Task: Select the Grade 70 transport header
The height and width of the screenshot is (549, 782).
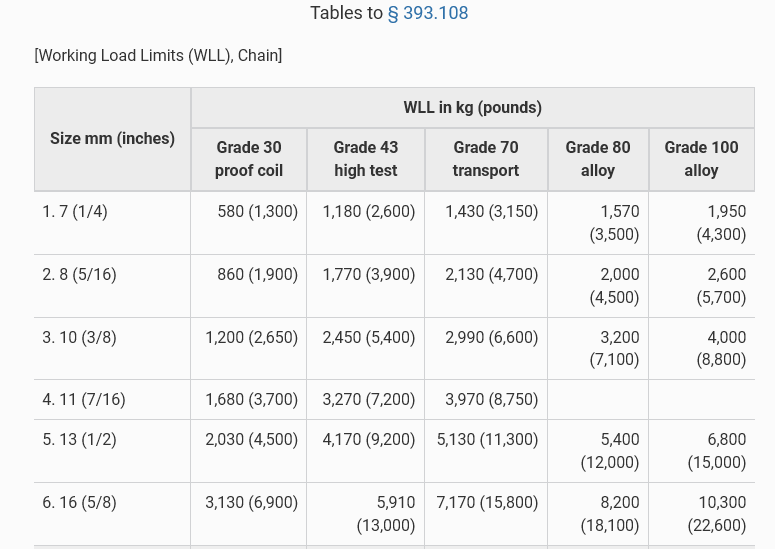Action: tap(486, 159)
